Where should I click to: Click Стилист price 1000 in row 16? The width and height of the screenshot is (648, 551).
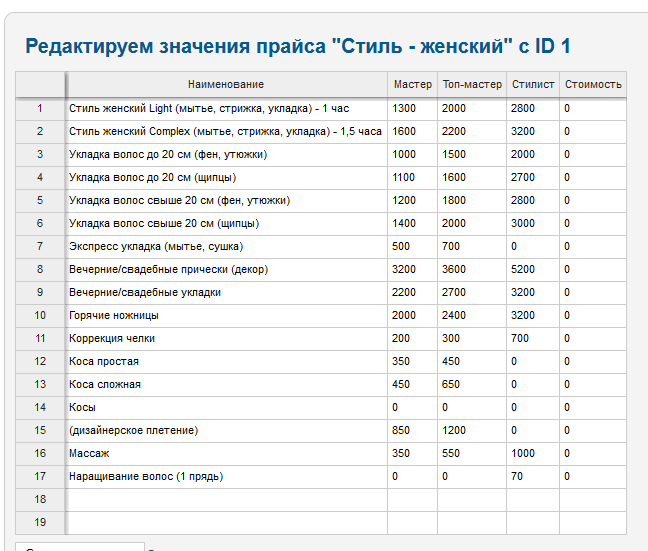(533, 454)
